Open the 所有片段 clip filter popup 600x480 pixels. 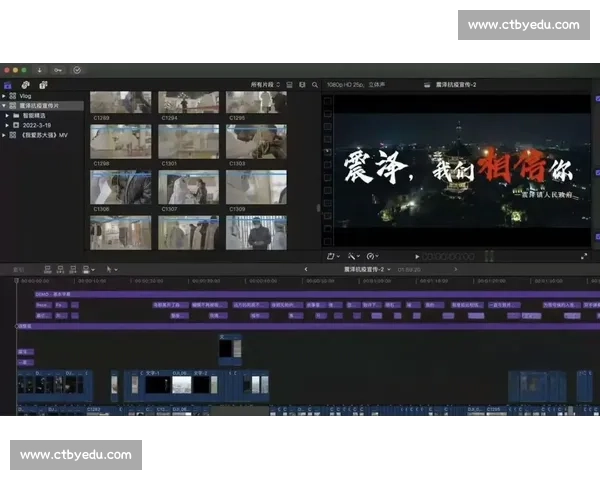click(265, 85)
